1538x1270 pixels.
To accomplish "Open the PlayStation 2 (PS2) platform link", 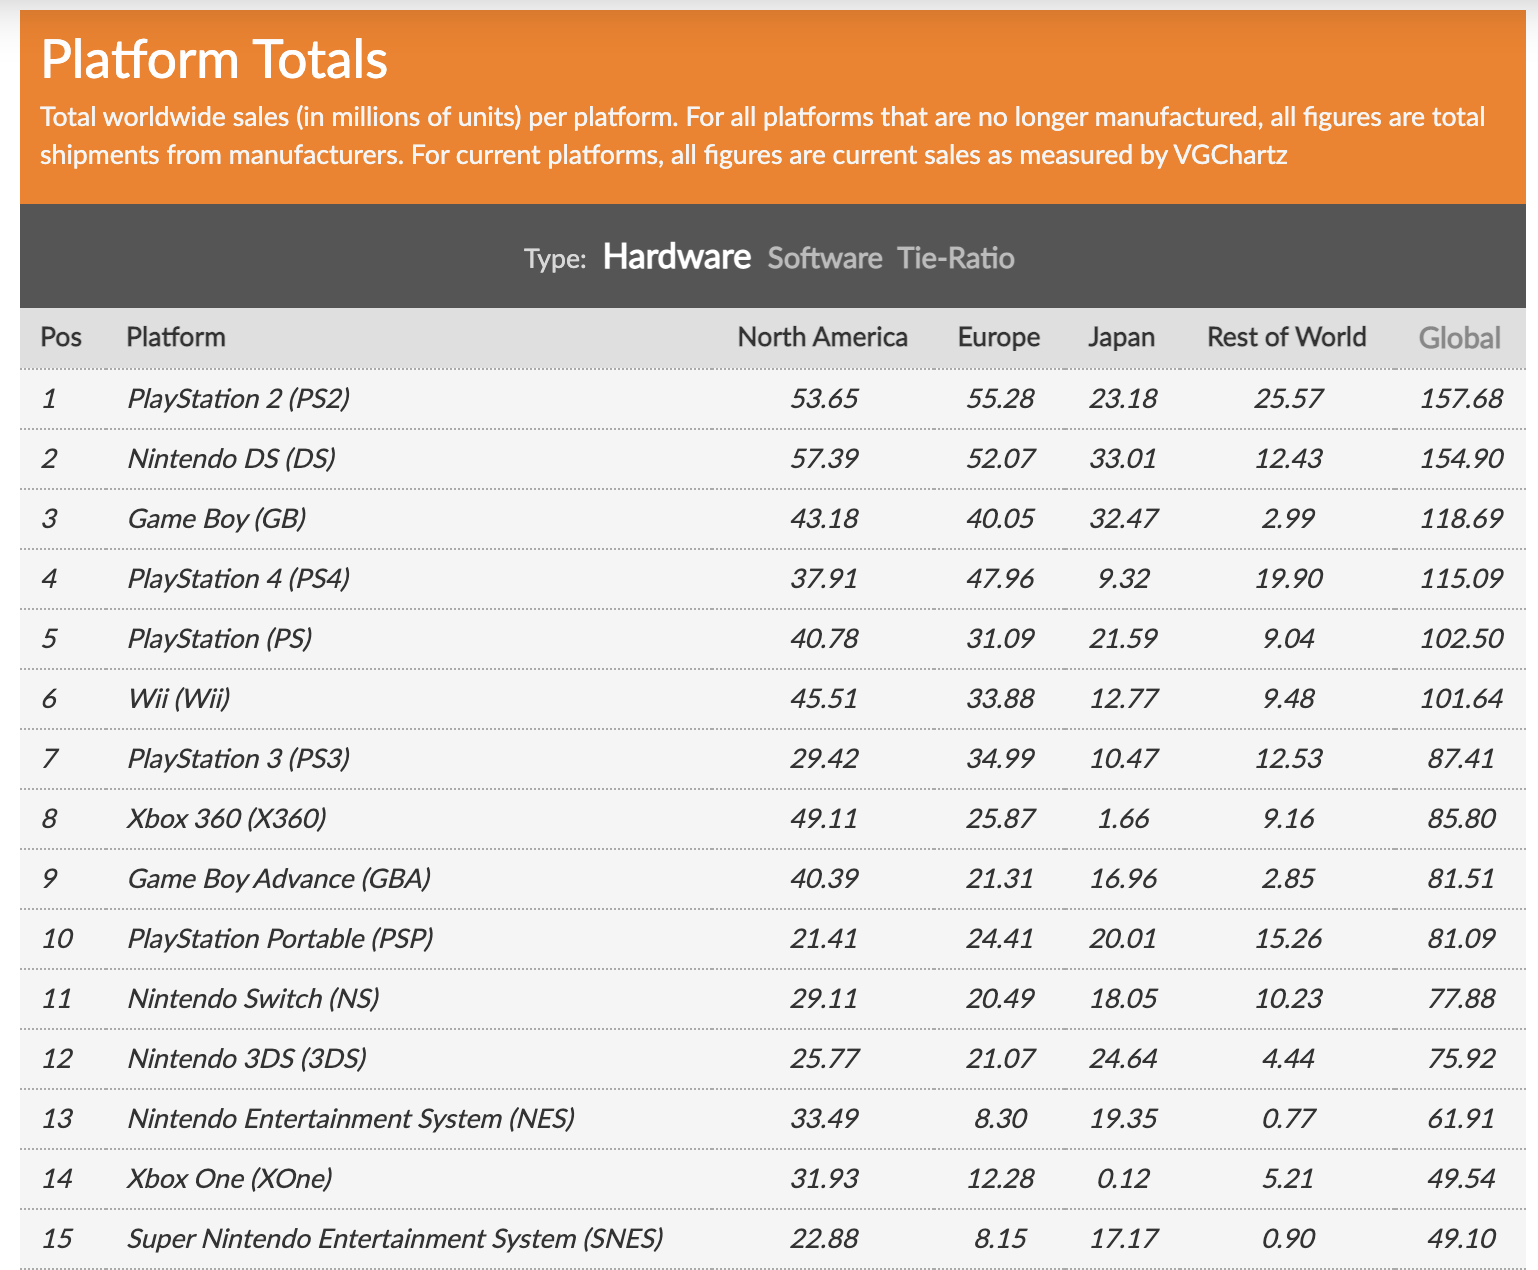I will (x=239, y=399).
